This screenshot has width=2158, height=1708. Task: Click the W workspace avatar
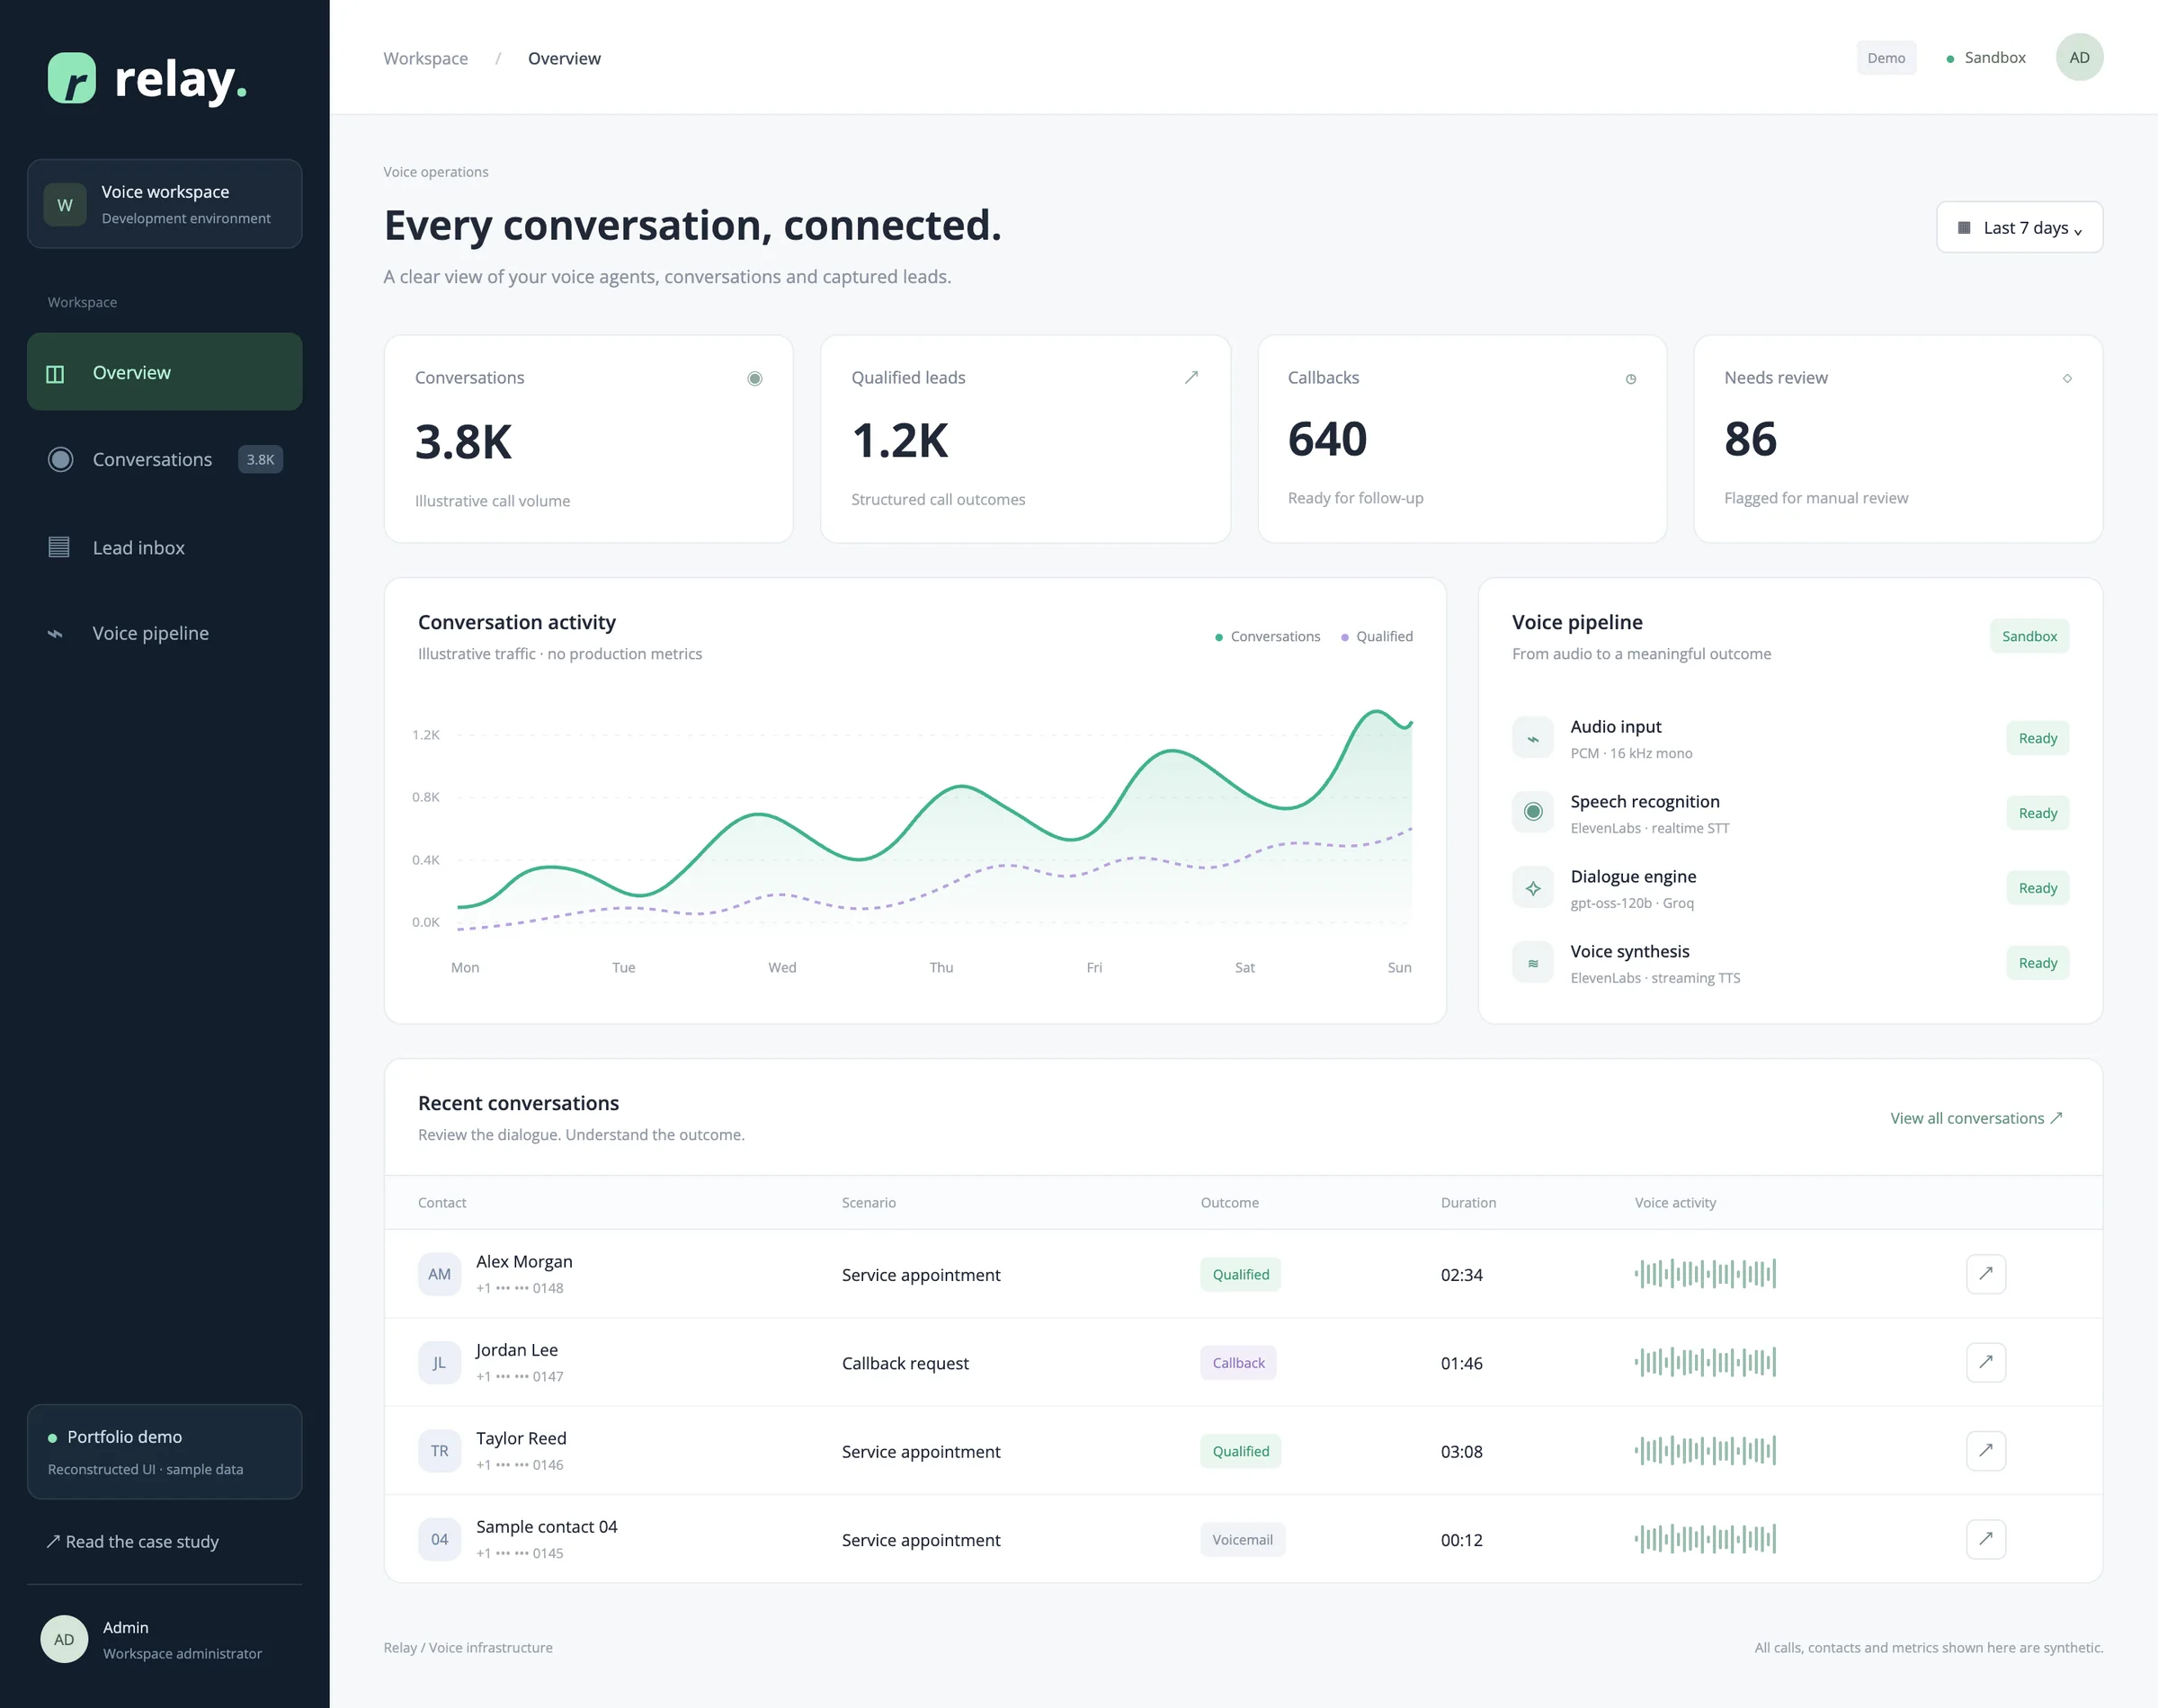(65, 205)
